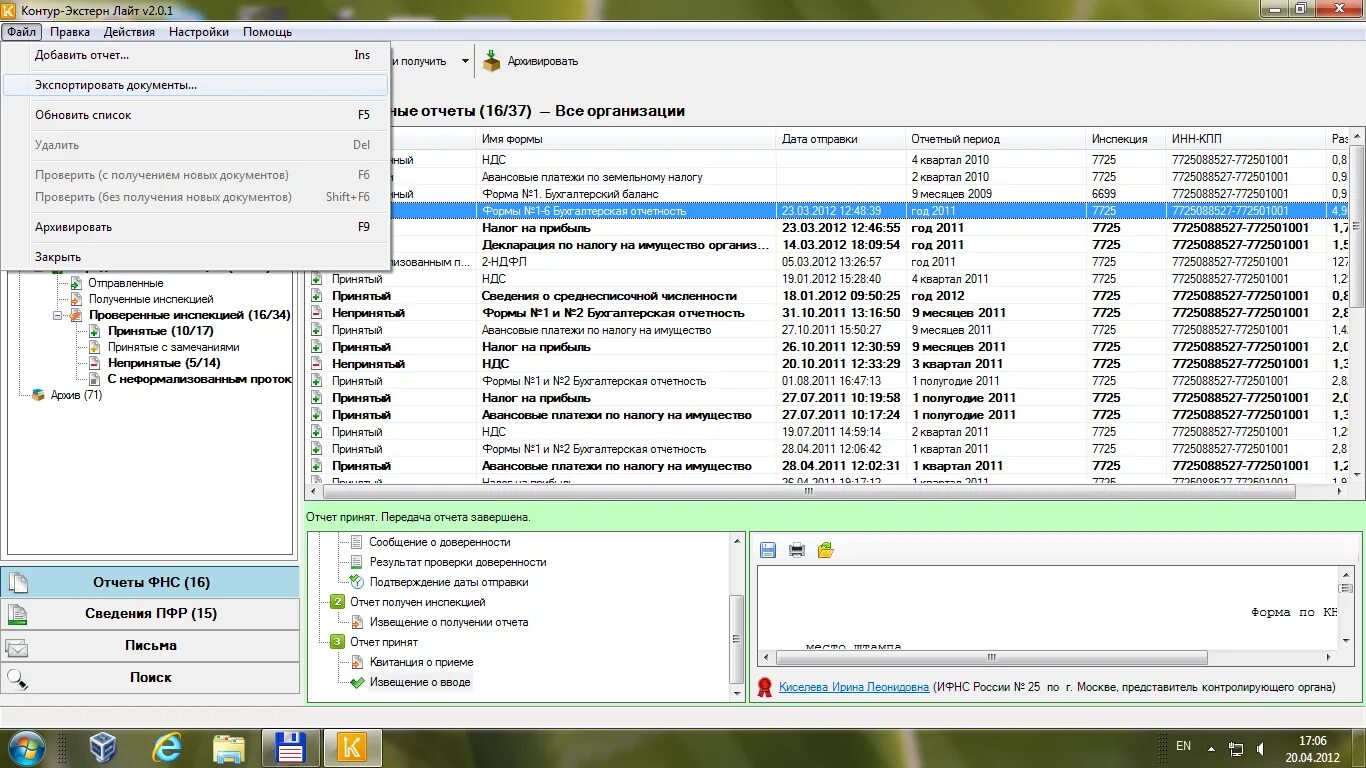This screenshot has width=1366, height=768.
Task: Click the green checkmark icon of Извещение о вводе
Action: tap(357, 682)
